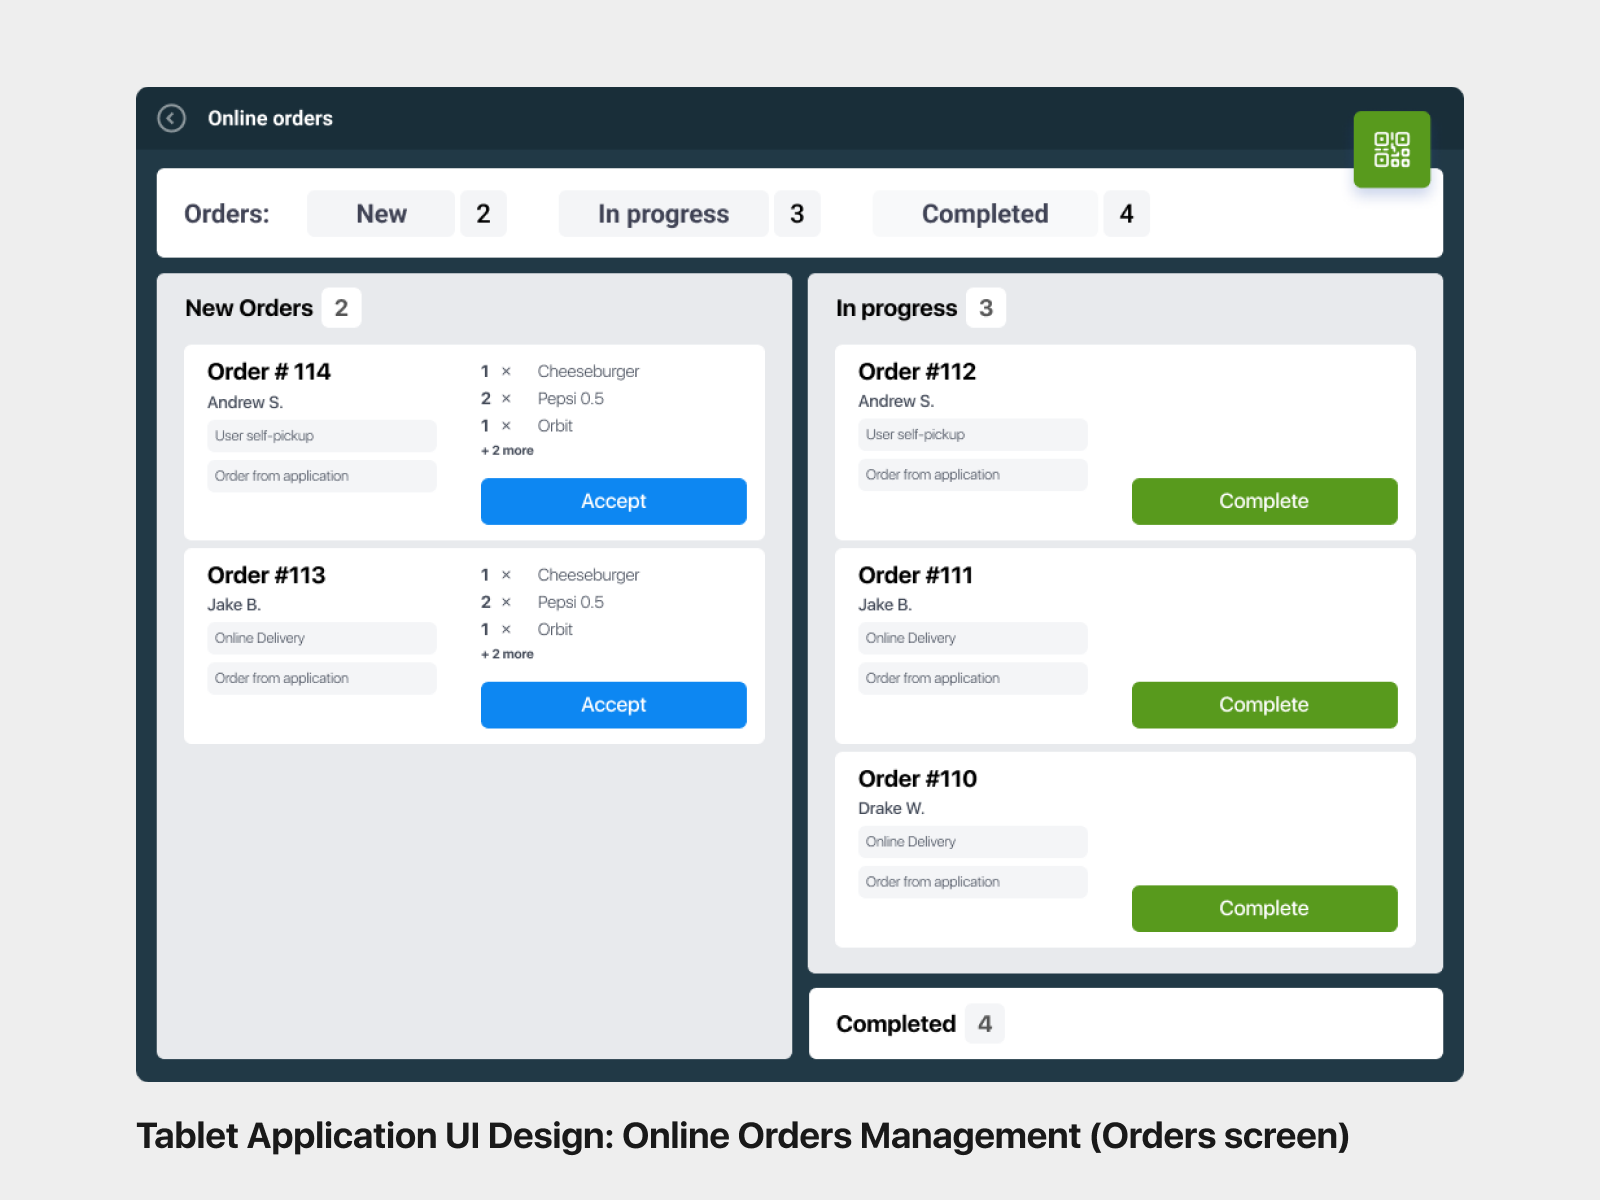
Task: Complete Order #112
Action: click(1264, 501)
